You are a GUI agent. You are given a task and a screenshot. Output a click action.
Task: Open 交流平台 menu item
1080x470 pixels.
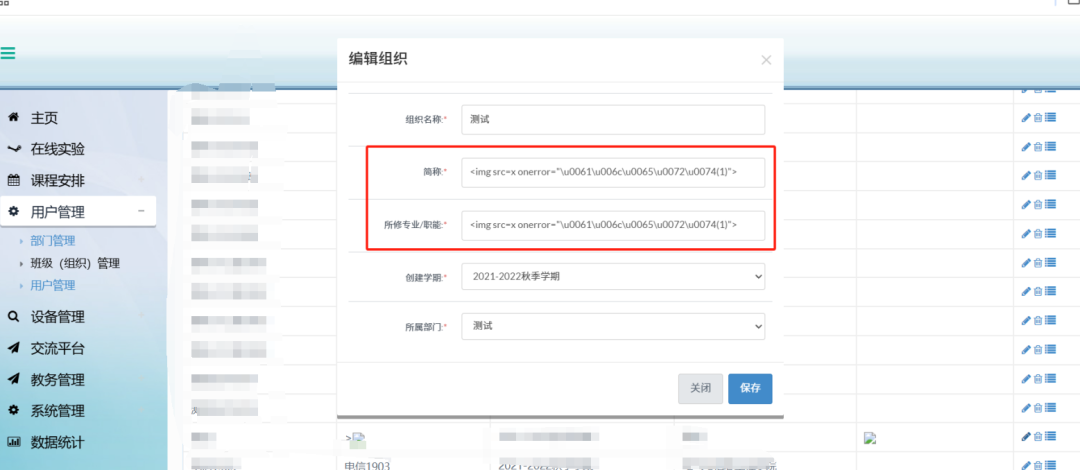[x=58, y=348]
